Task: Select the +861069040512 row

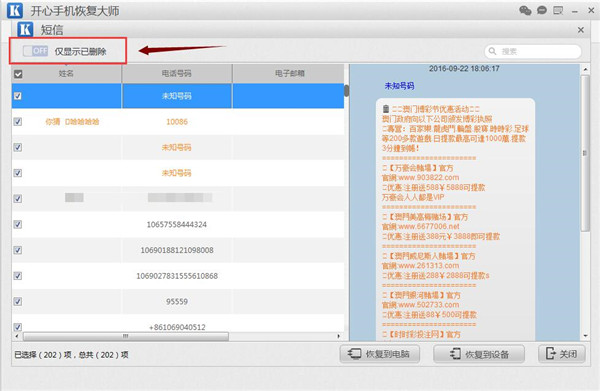Action: (x=178, y=324)
